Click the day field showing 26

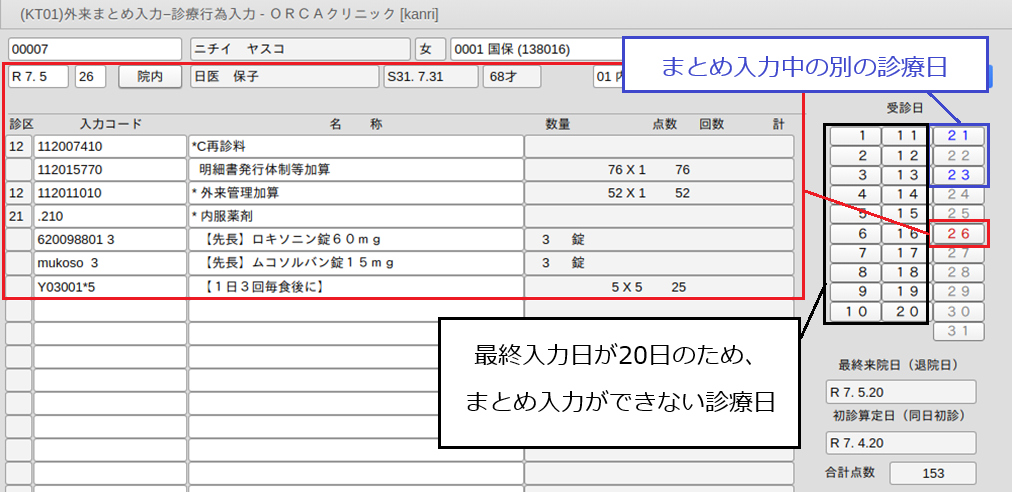[91, 76]
